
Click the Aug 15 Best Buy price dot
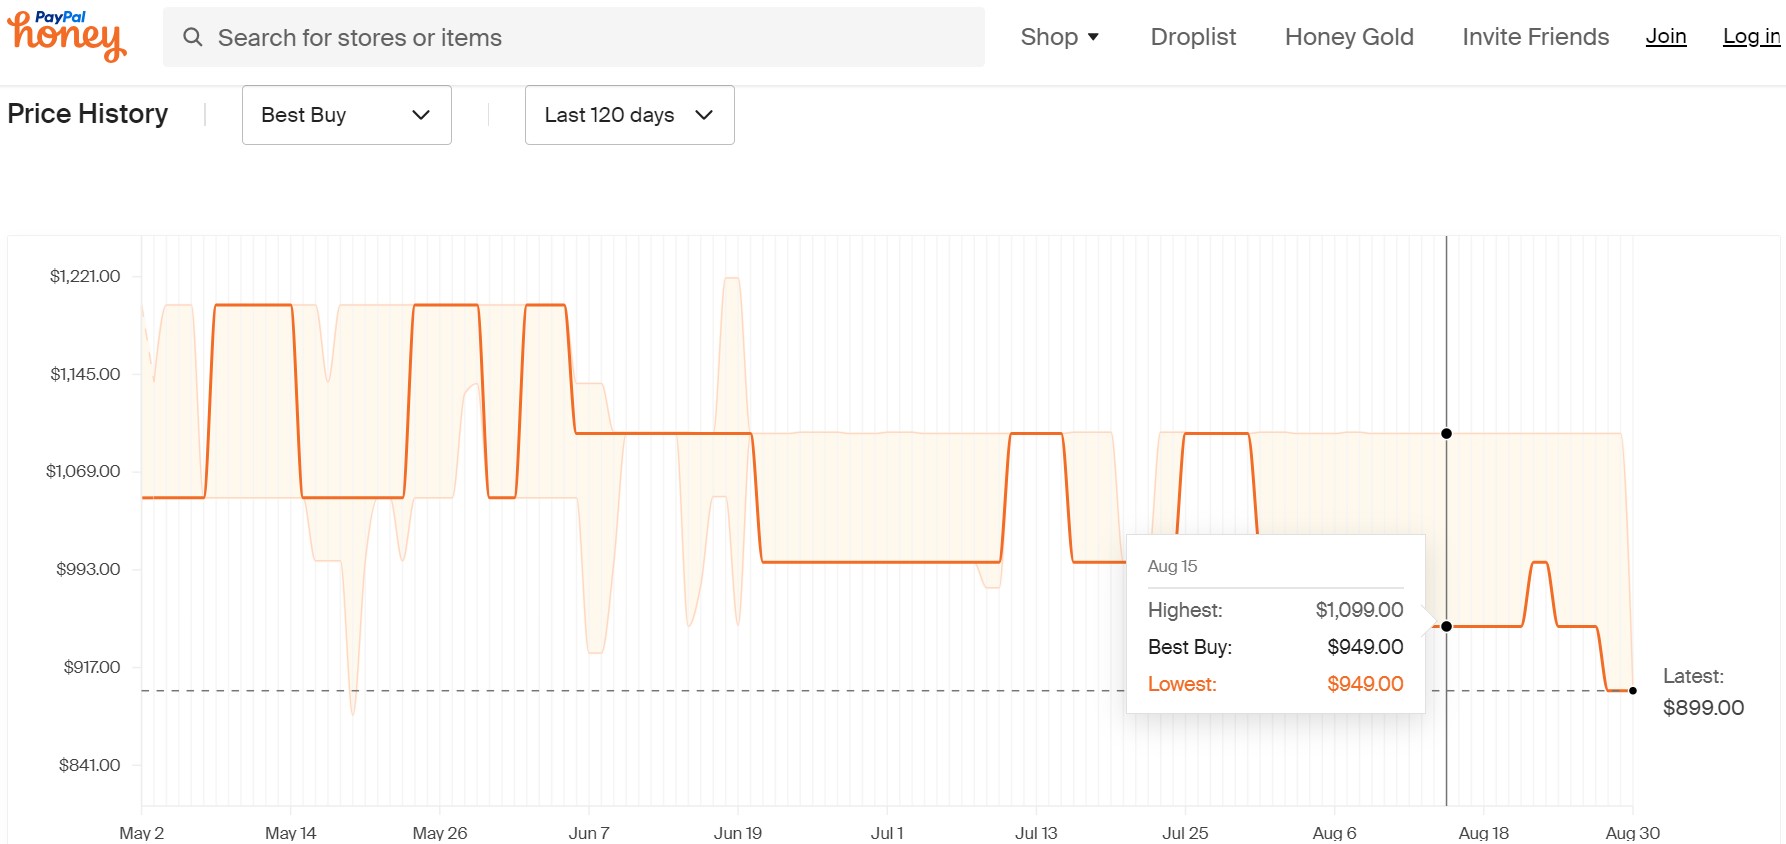pos(1446,626)
